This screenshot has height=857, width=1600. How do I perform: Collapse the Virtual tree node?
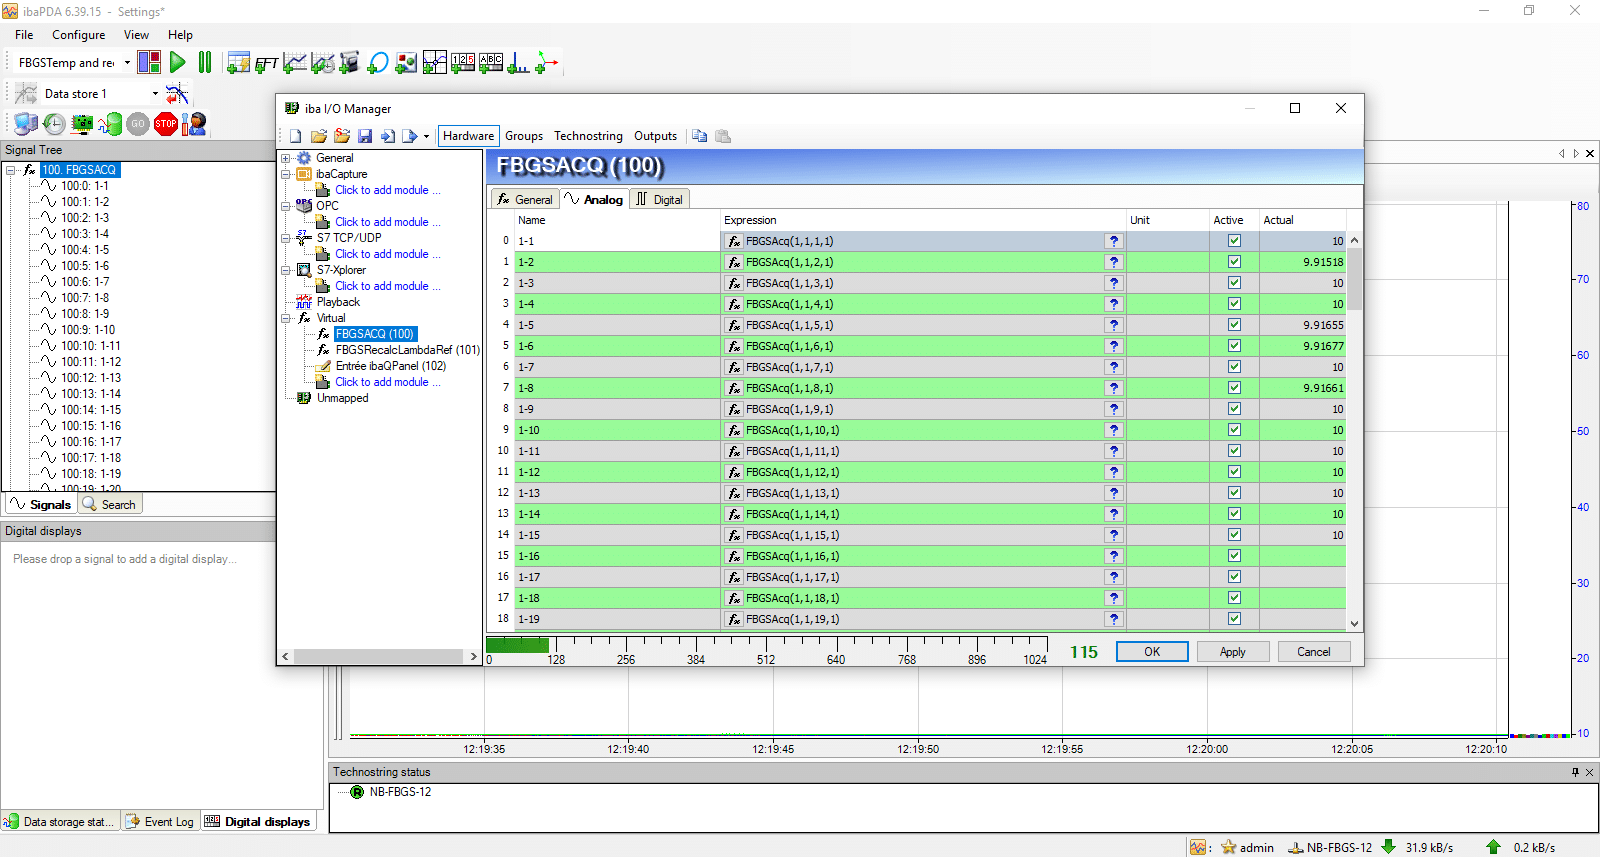point(286,318)
